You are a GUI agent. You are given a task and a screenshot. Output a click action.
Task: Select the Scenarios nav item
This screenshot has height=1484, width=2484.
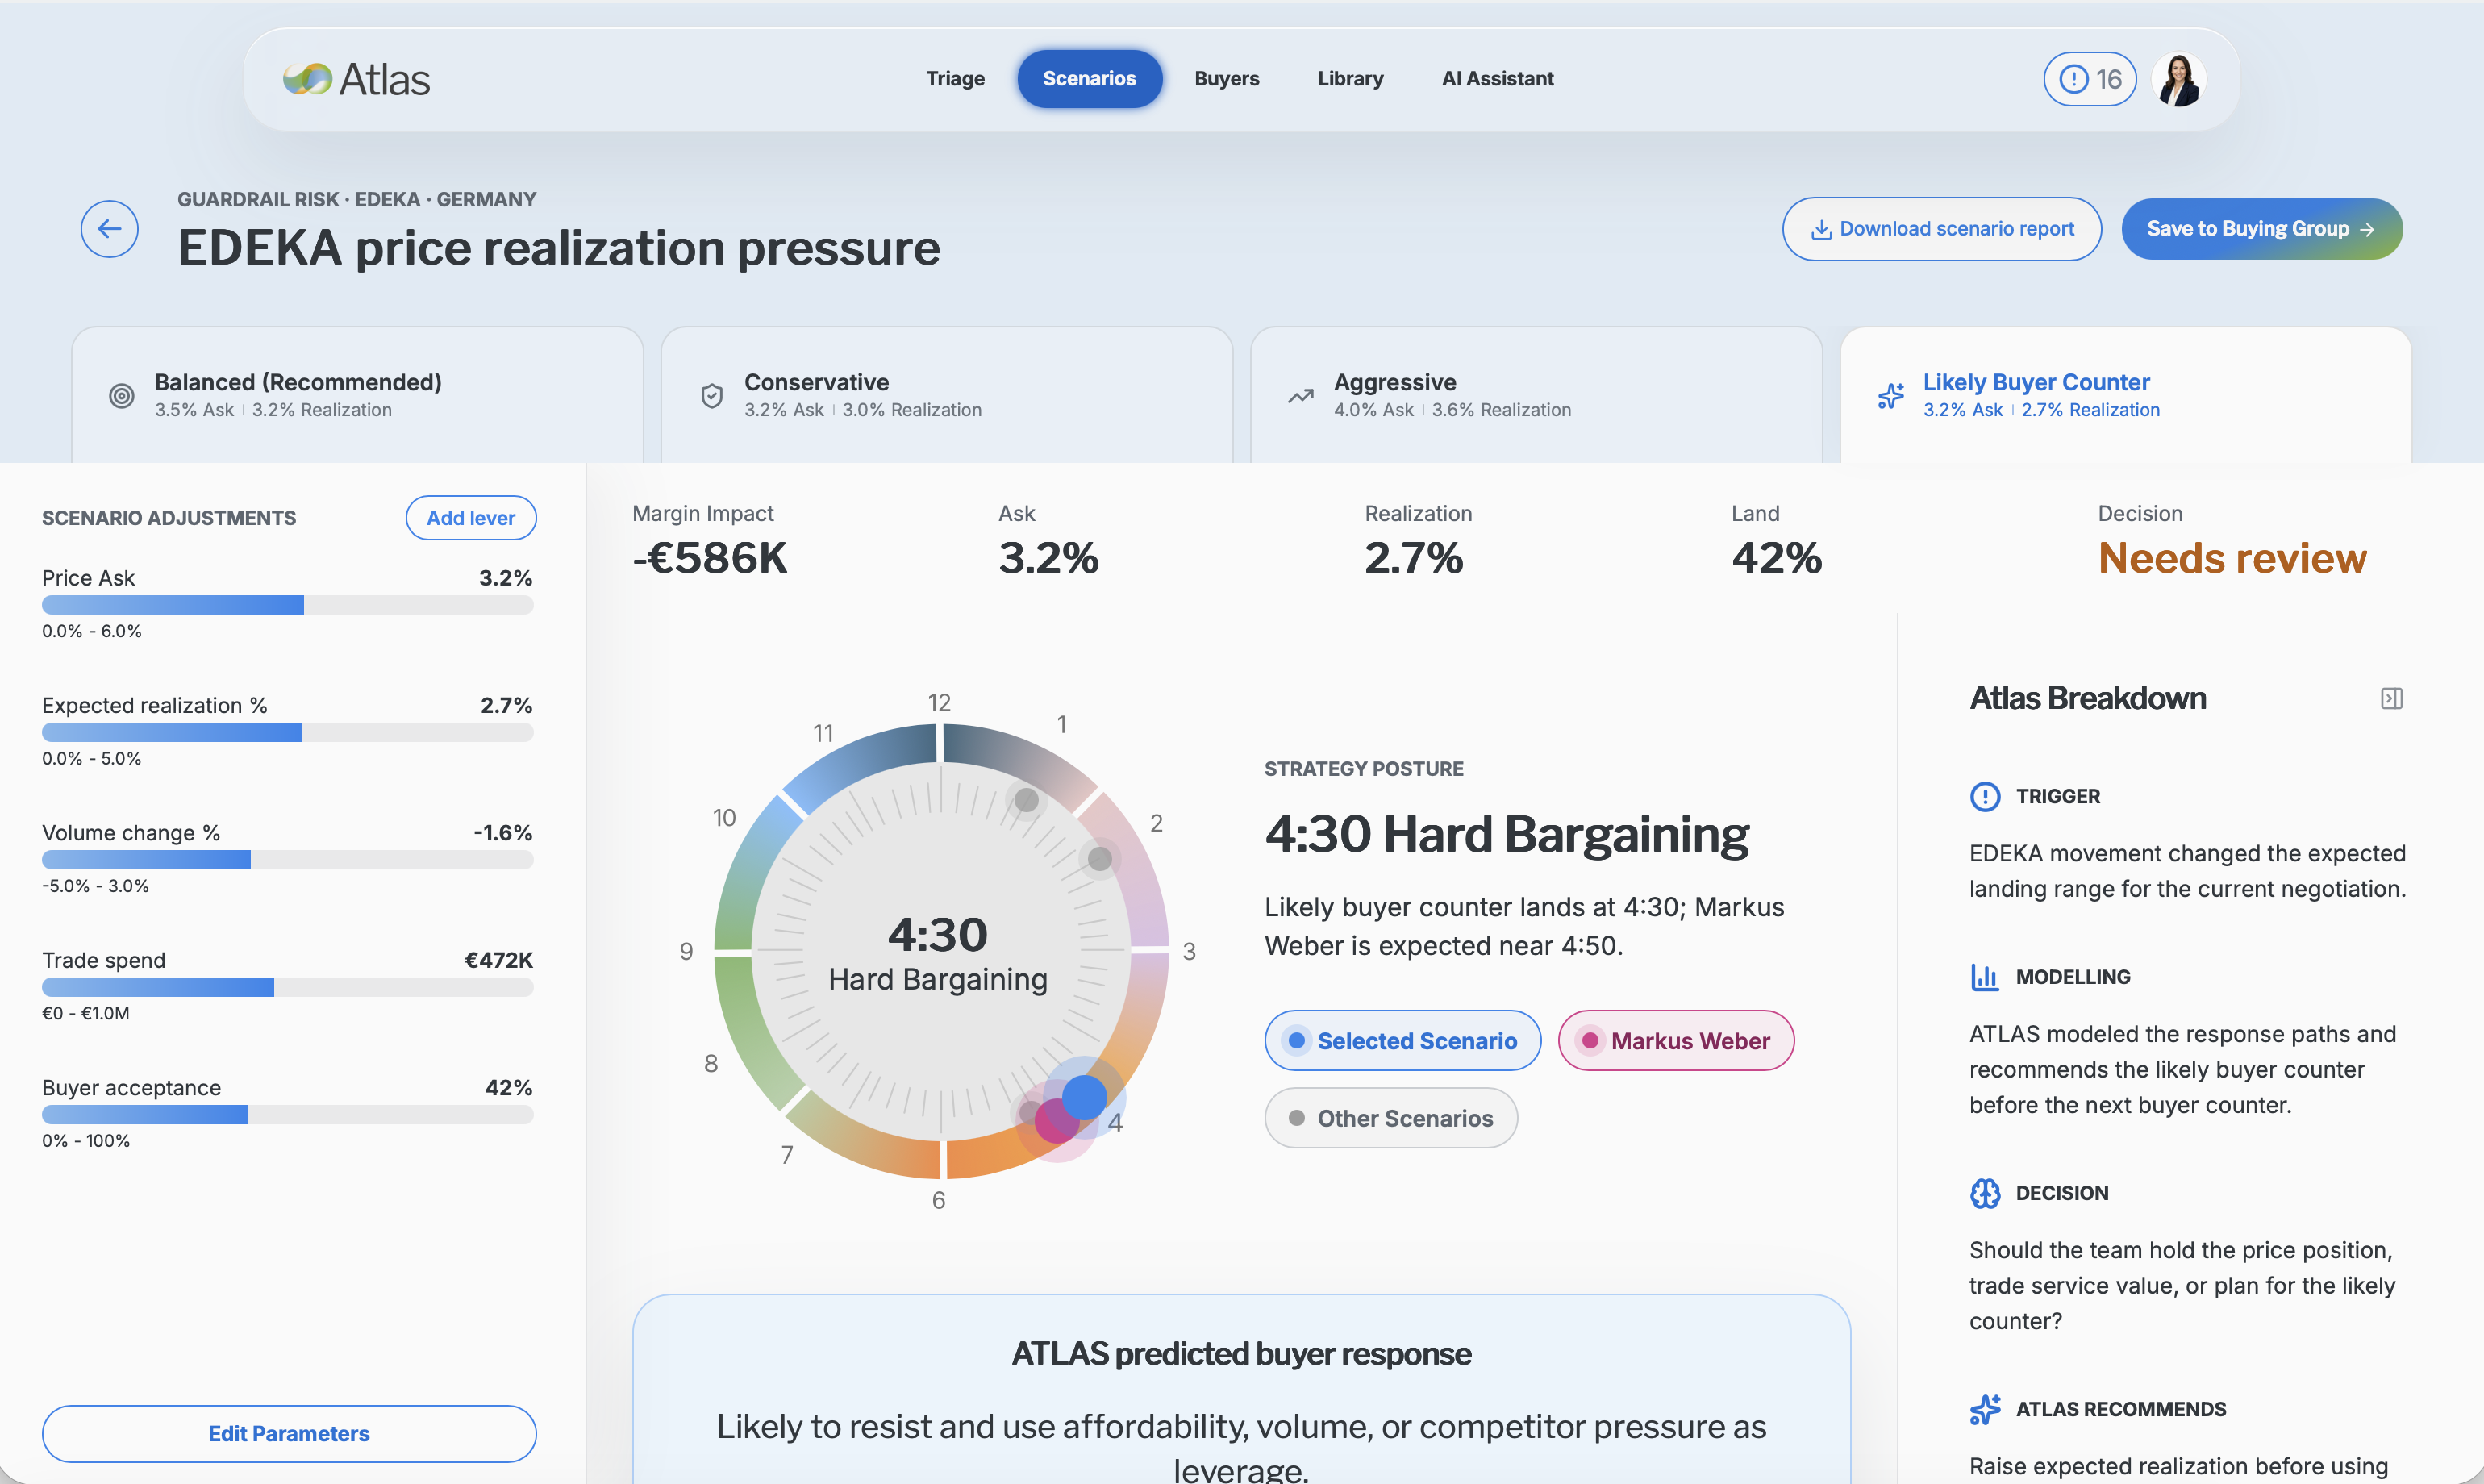coord(1089,78)
